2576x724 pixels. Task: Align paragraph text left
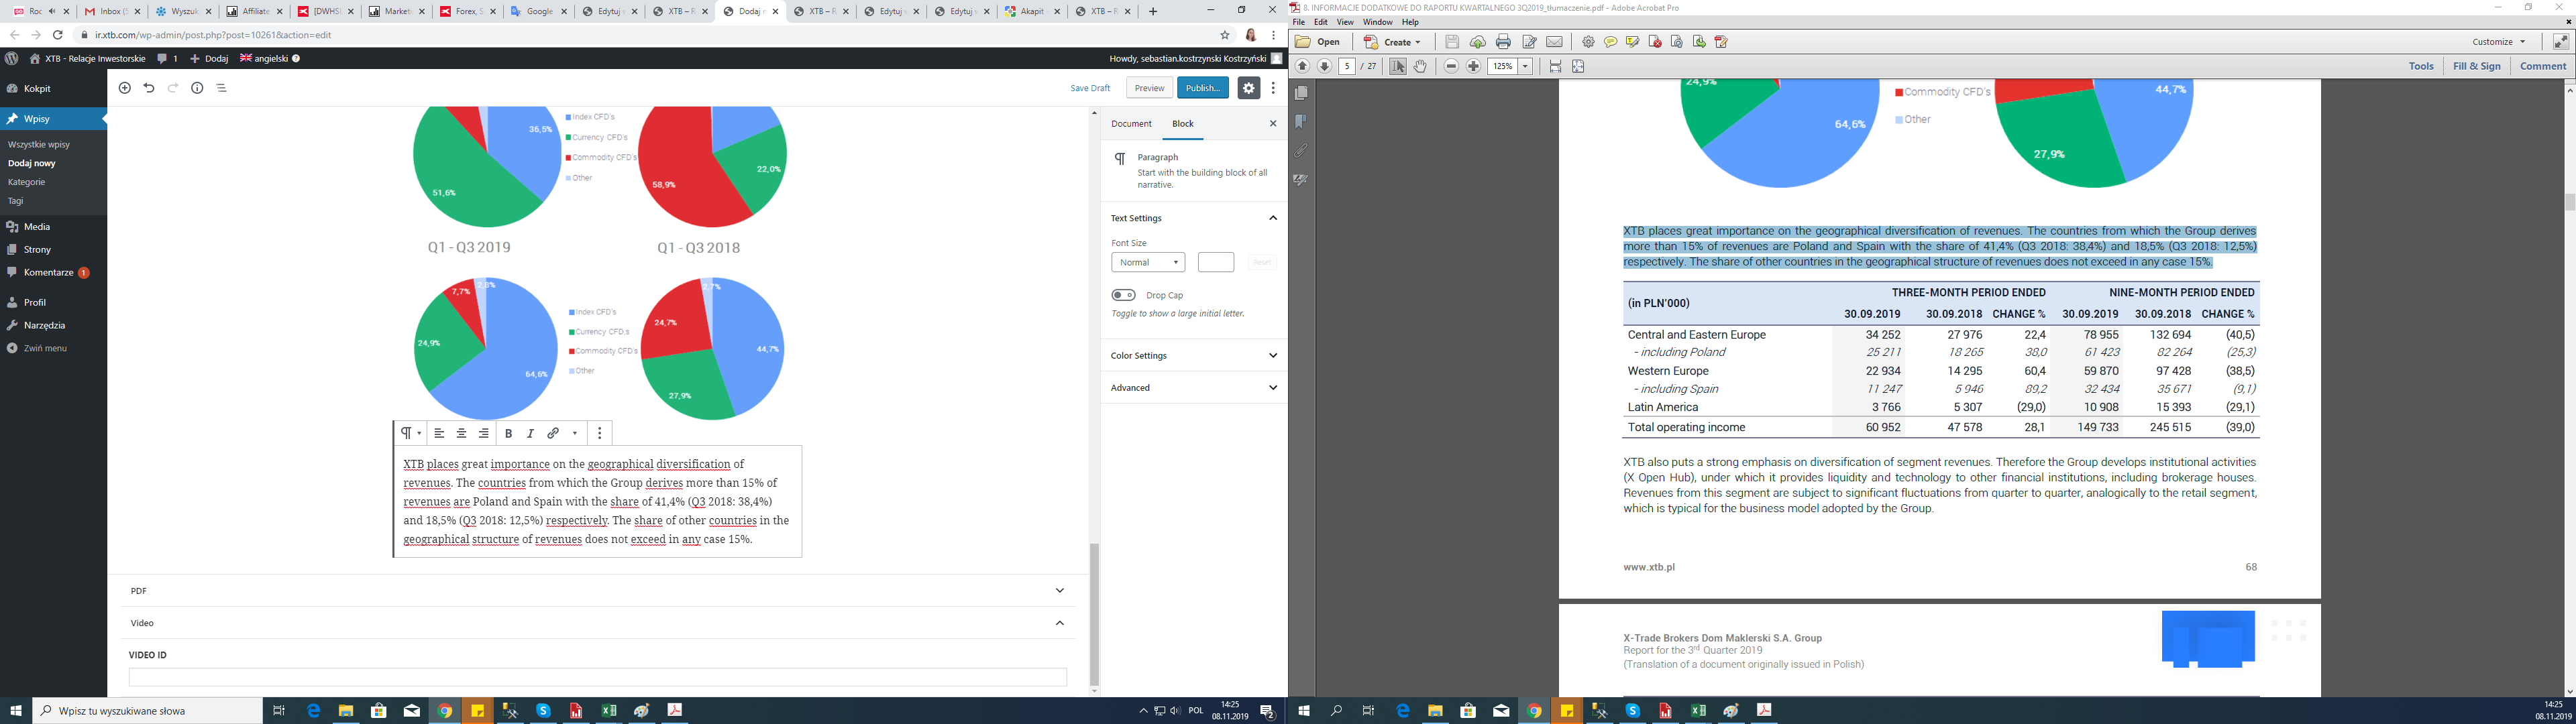[x=439, y=433]
